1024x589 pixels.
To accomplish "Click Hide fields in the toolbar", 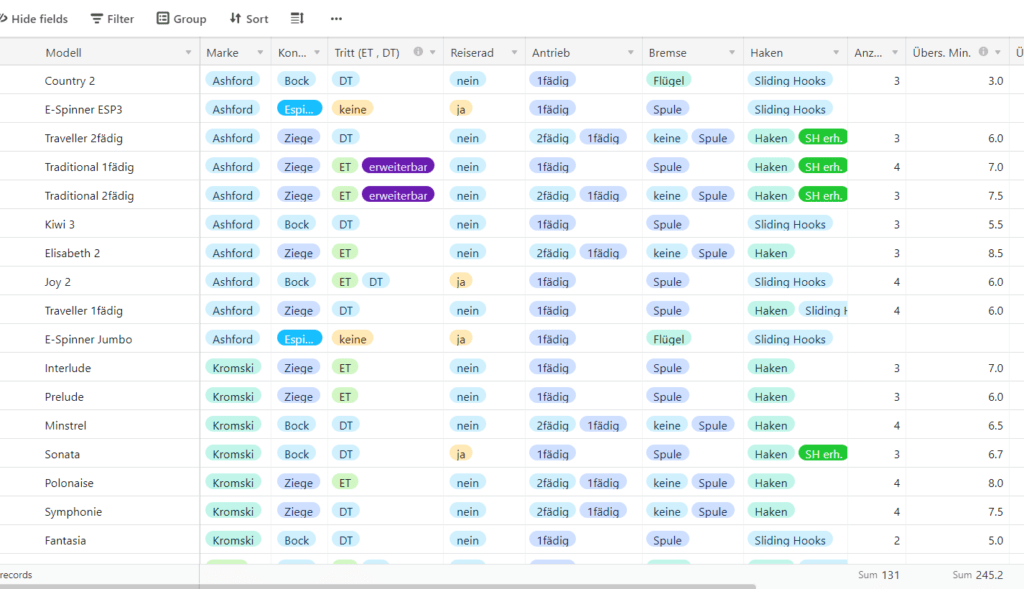I will pos(34,19).
